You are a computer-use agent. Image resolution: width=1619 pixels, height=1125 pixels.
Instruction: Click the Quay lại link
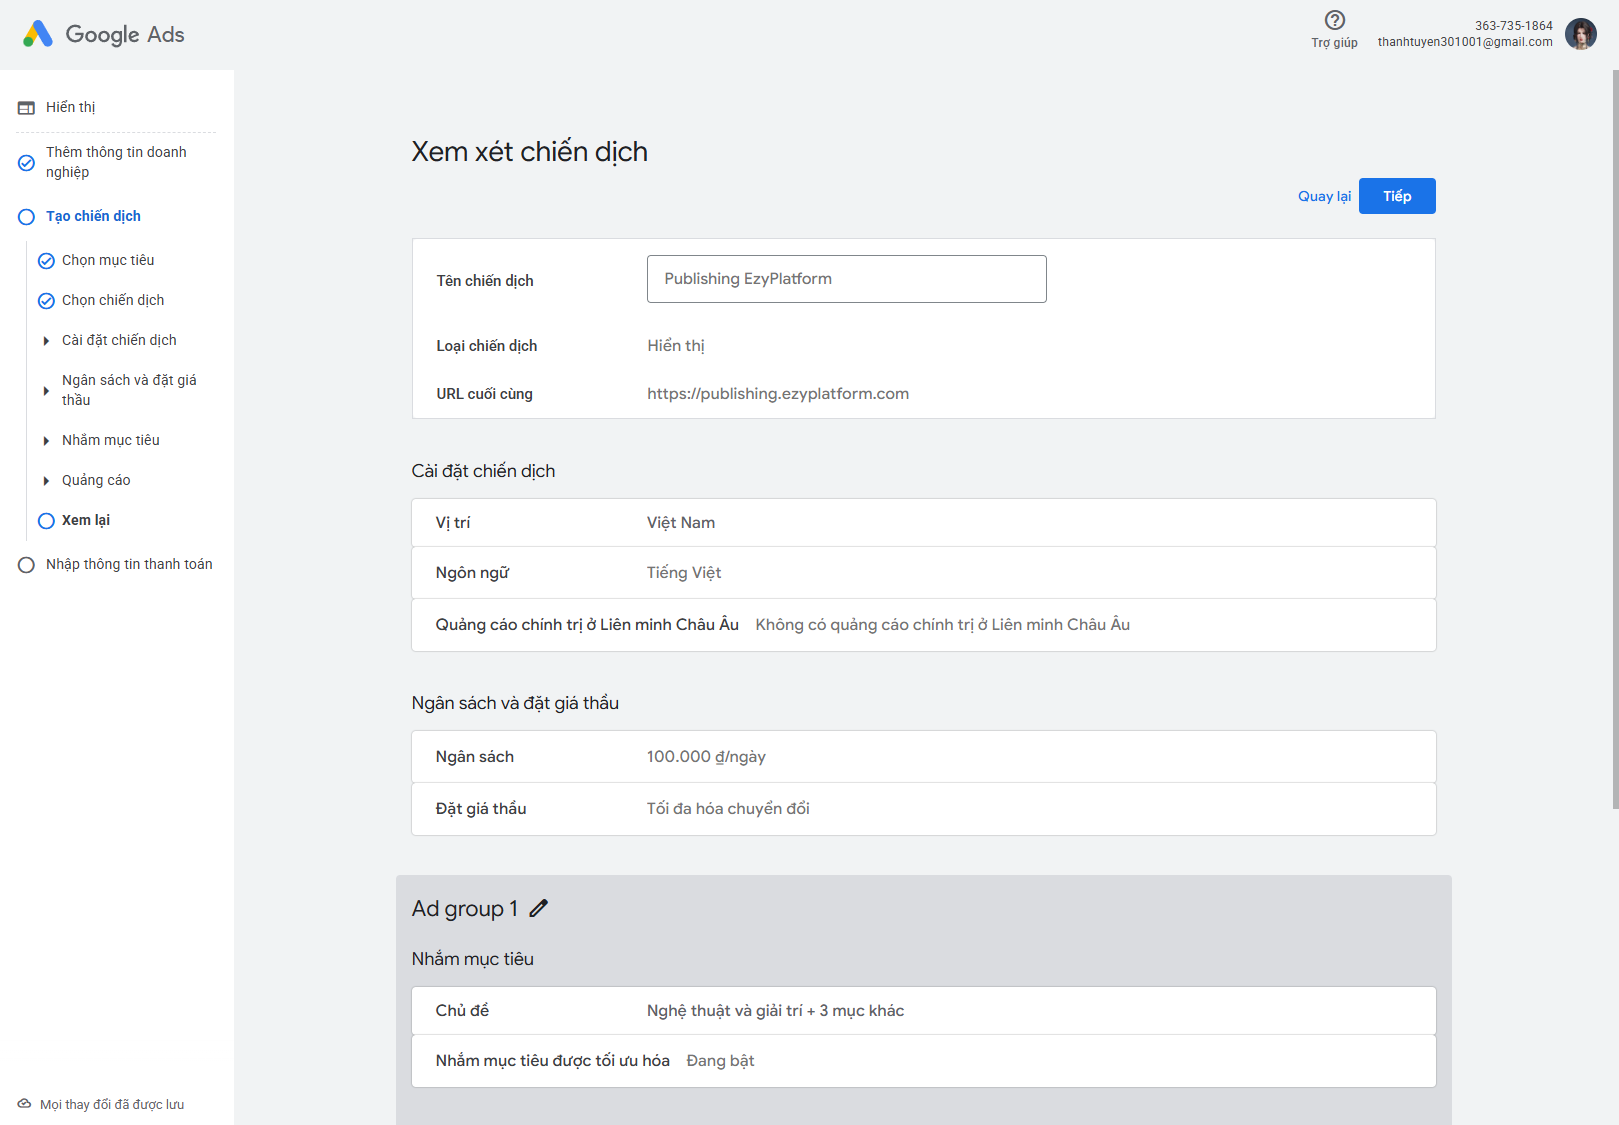1324,196
